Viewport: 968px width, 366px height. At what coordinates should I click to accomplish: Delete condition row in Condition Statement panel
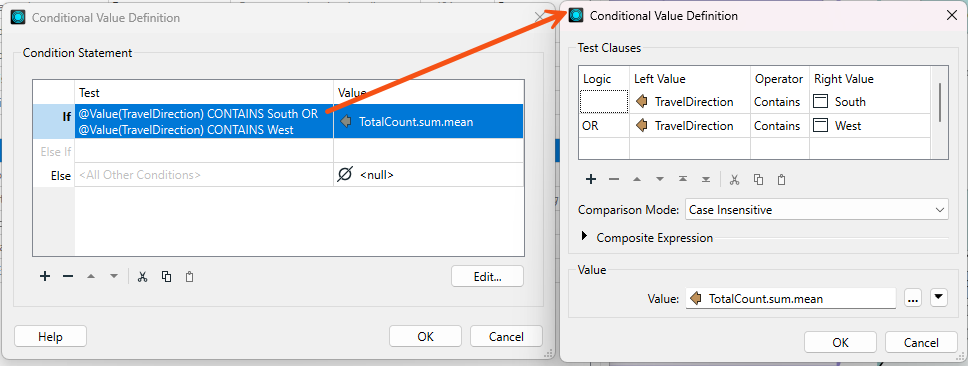68,277
